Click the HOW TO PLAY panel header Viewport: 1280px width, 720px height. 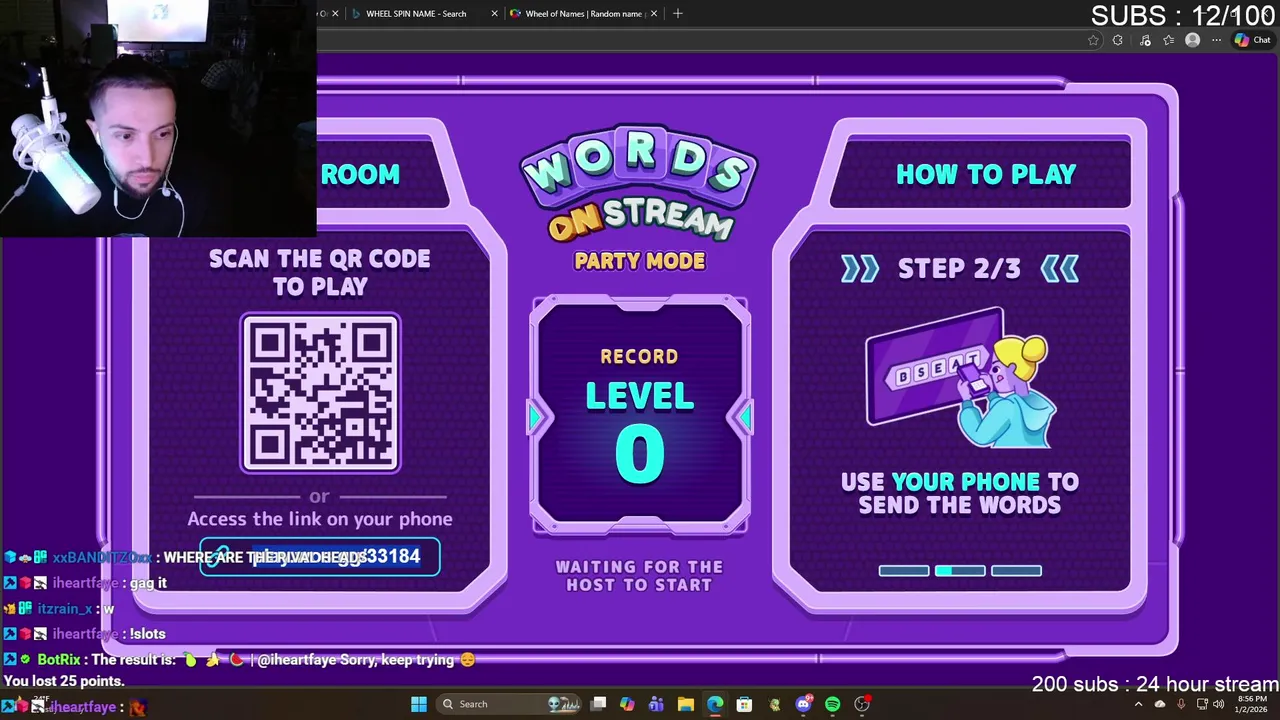pos(985,174)
